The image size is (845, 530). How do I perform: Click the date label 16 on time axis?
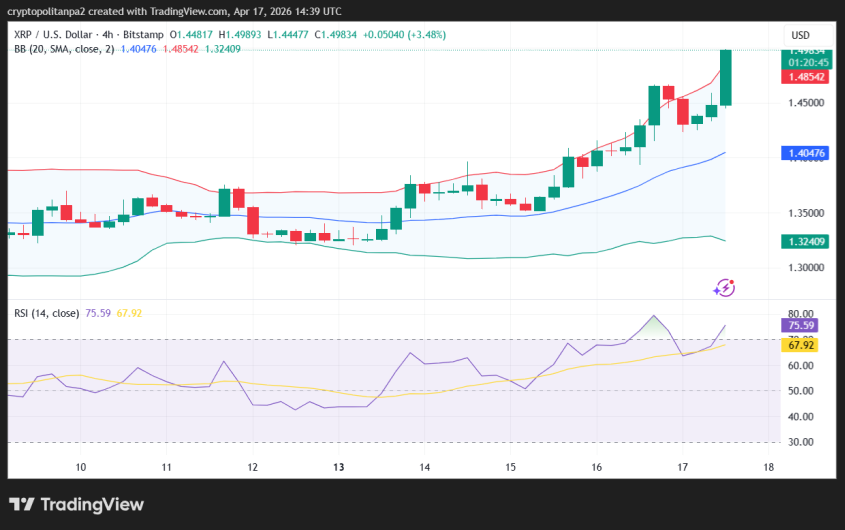596,467
